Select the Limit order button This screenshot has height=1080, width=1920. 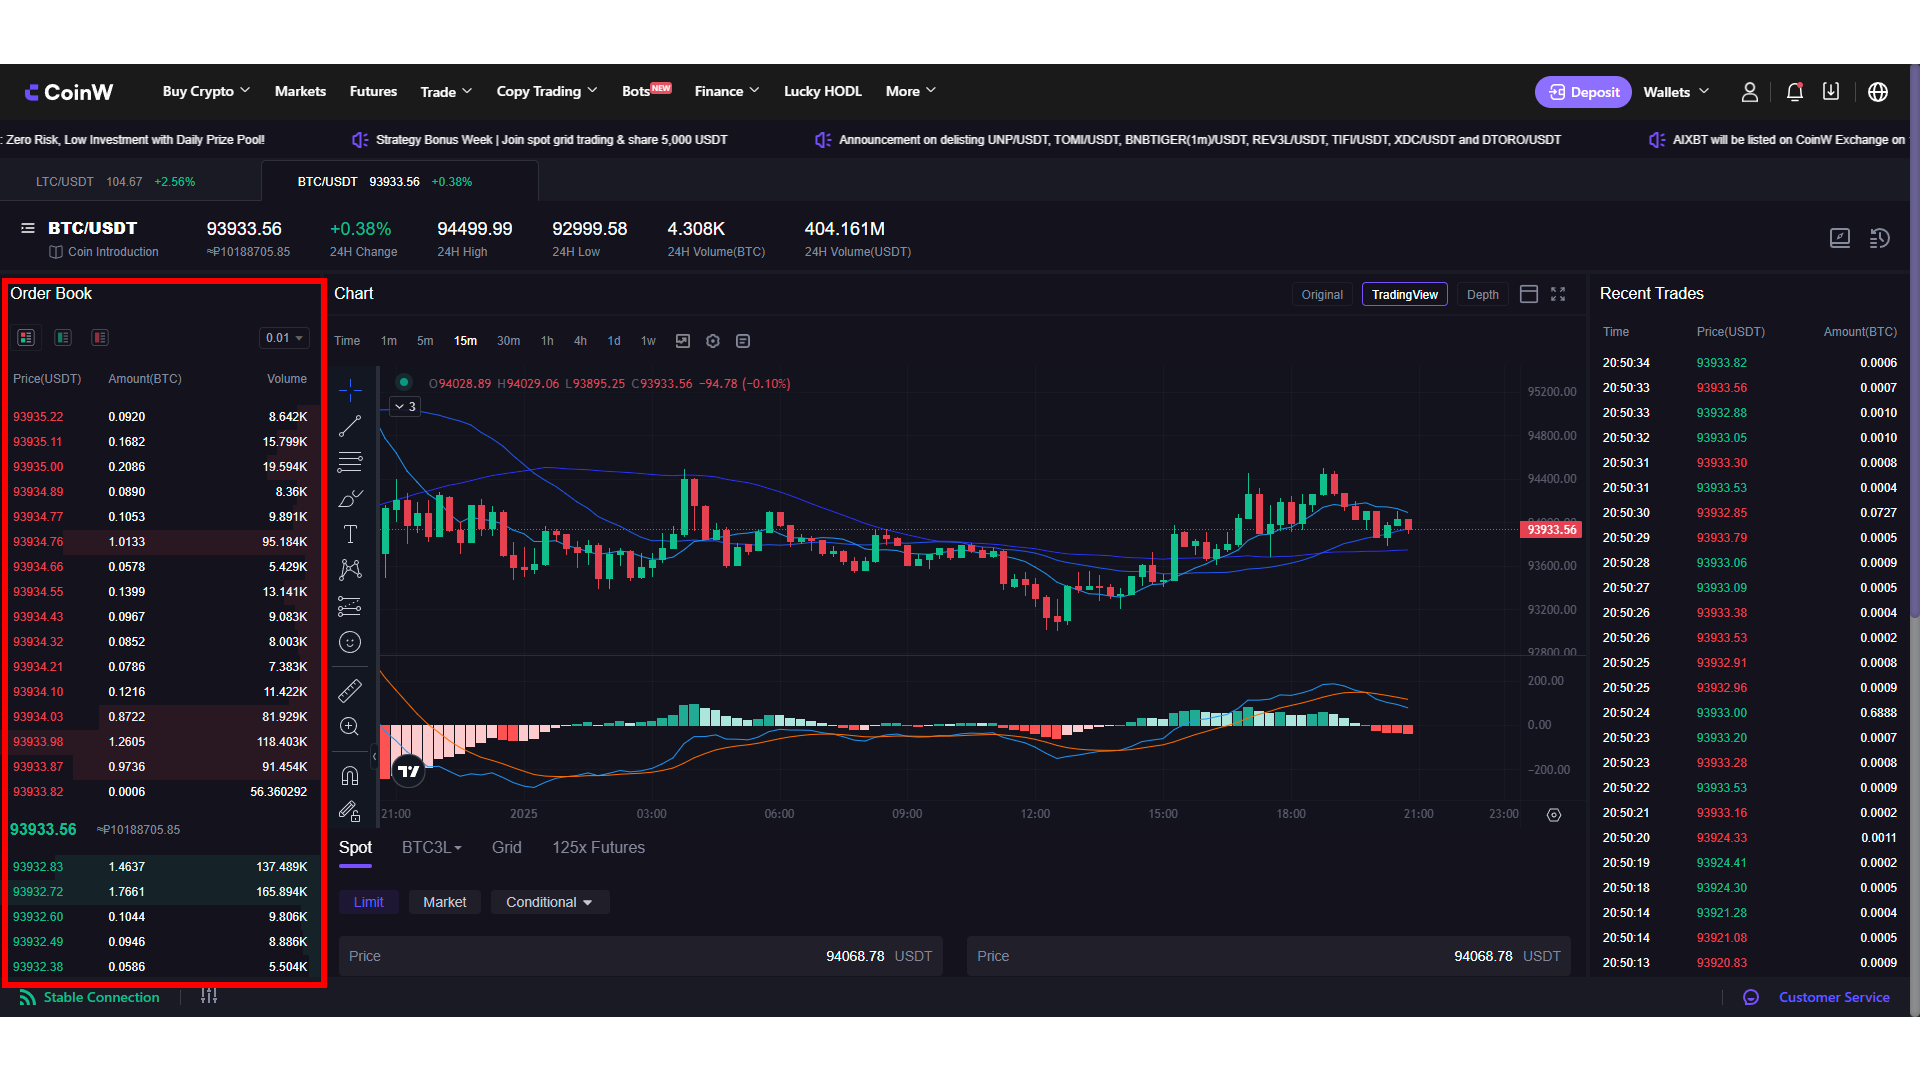tap(368, 902)
